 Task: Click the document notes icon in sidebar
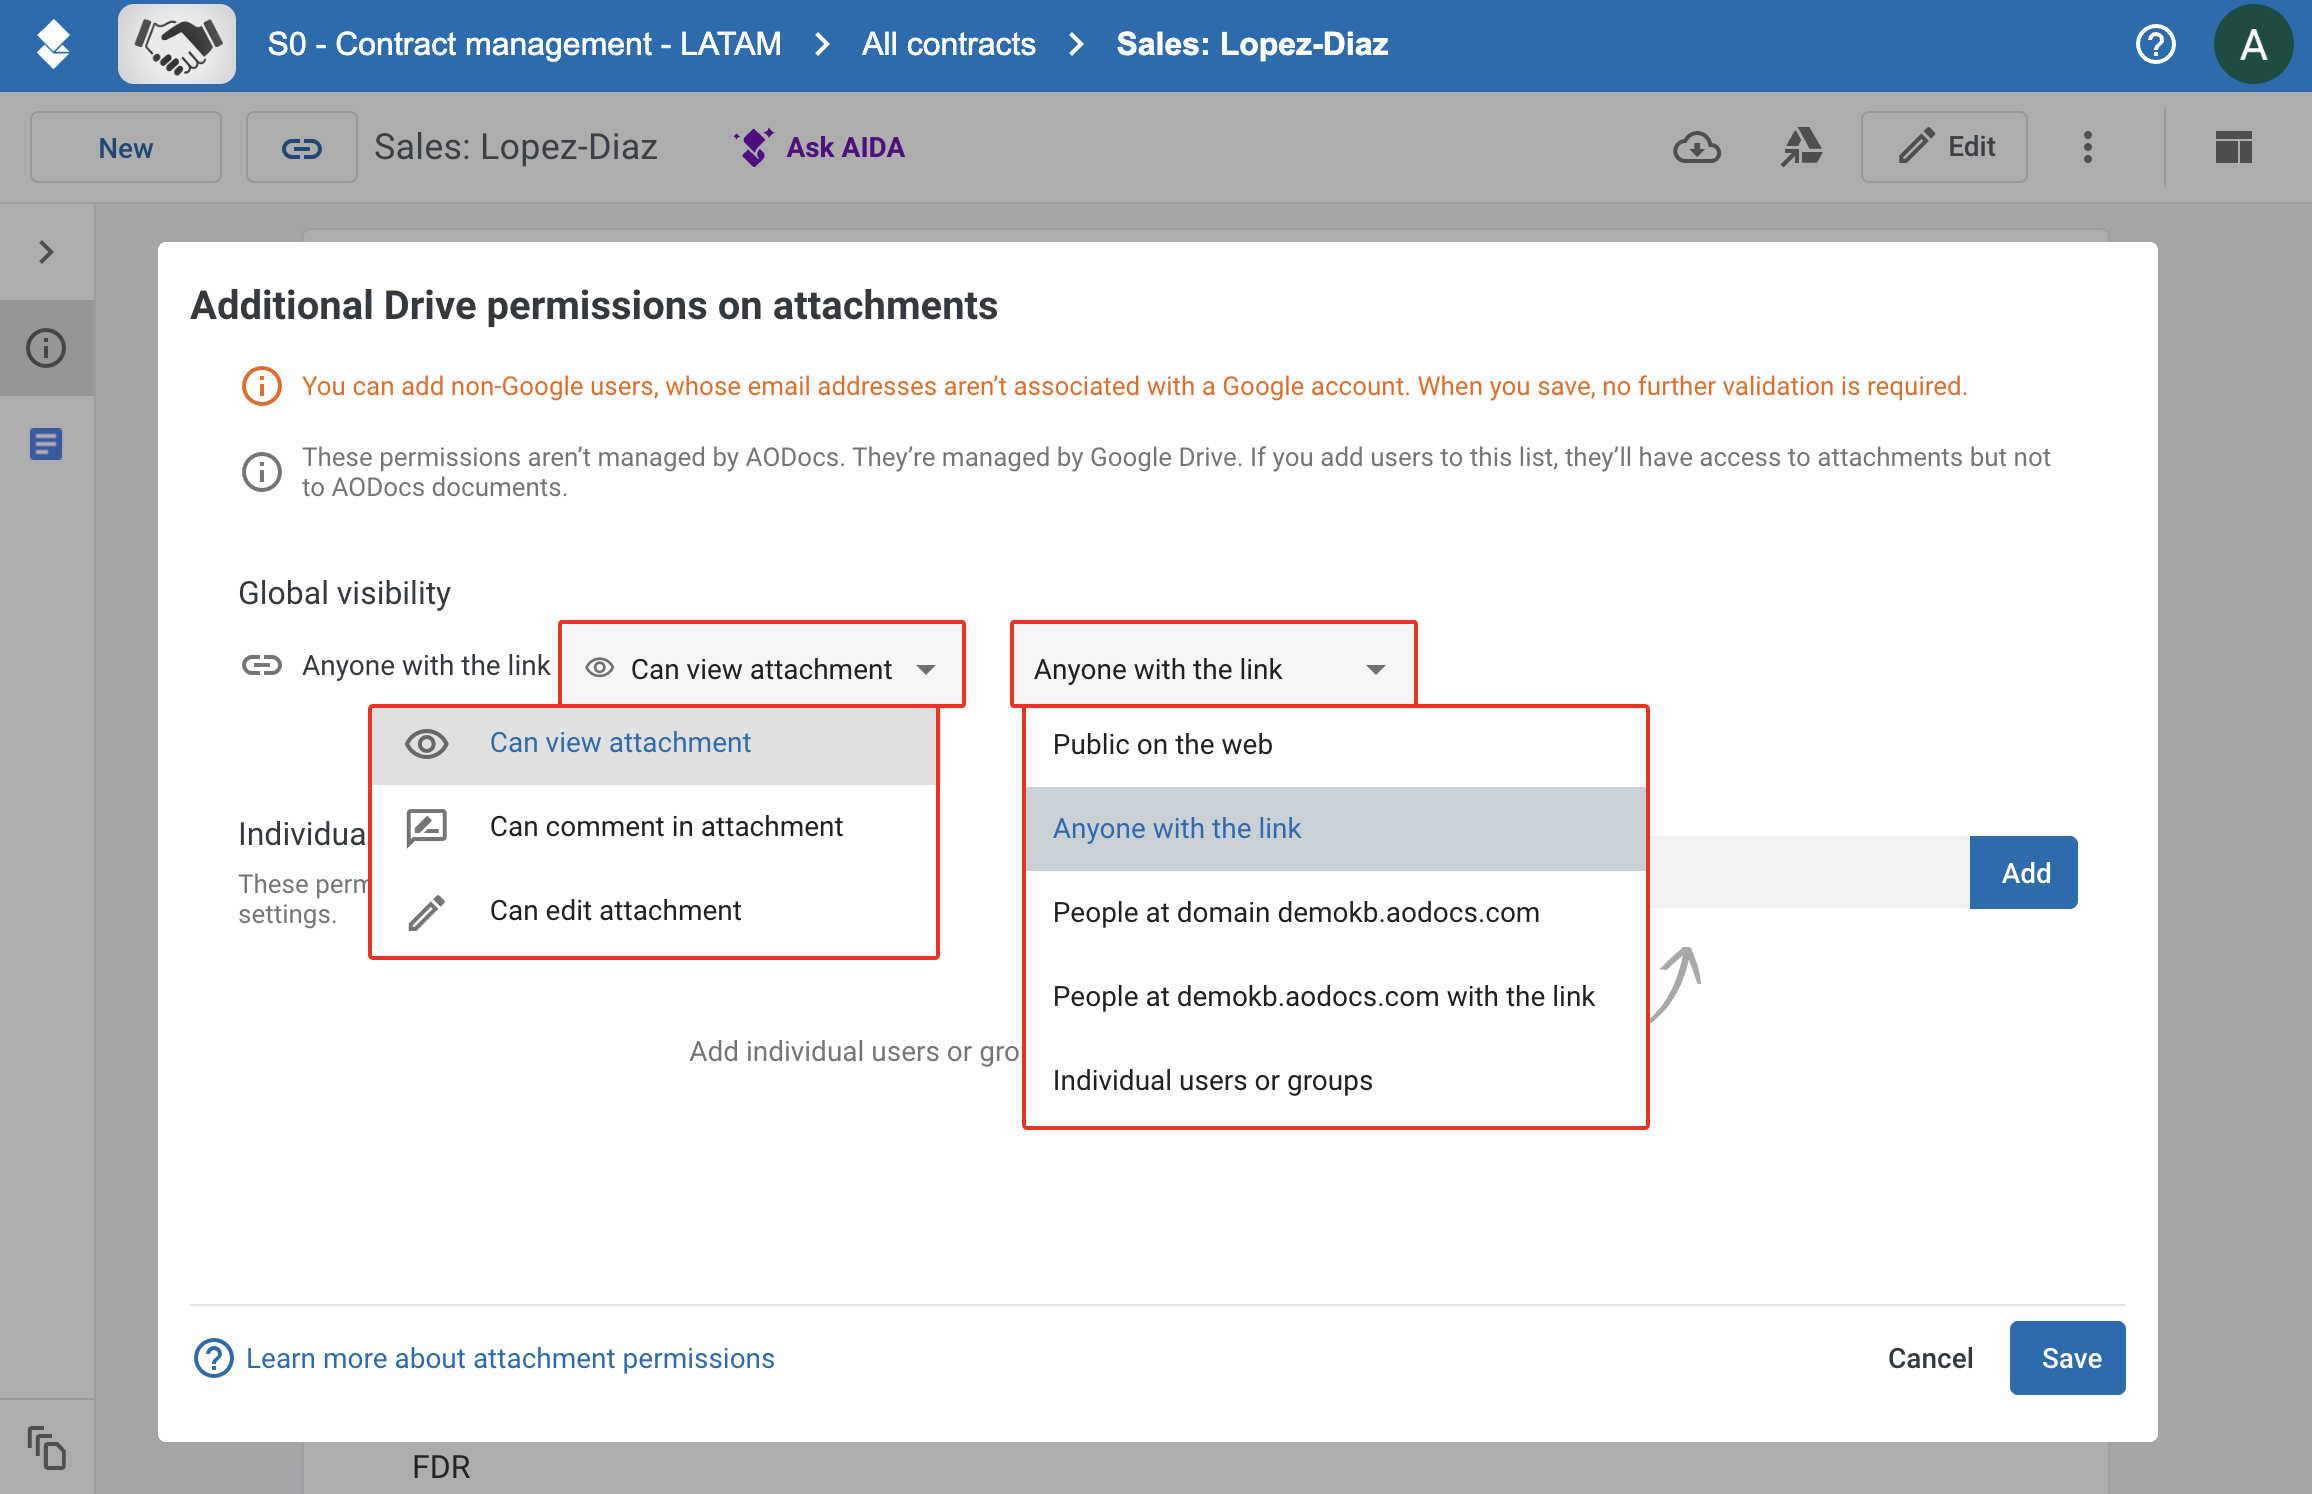[46, 444]
